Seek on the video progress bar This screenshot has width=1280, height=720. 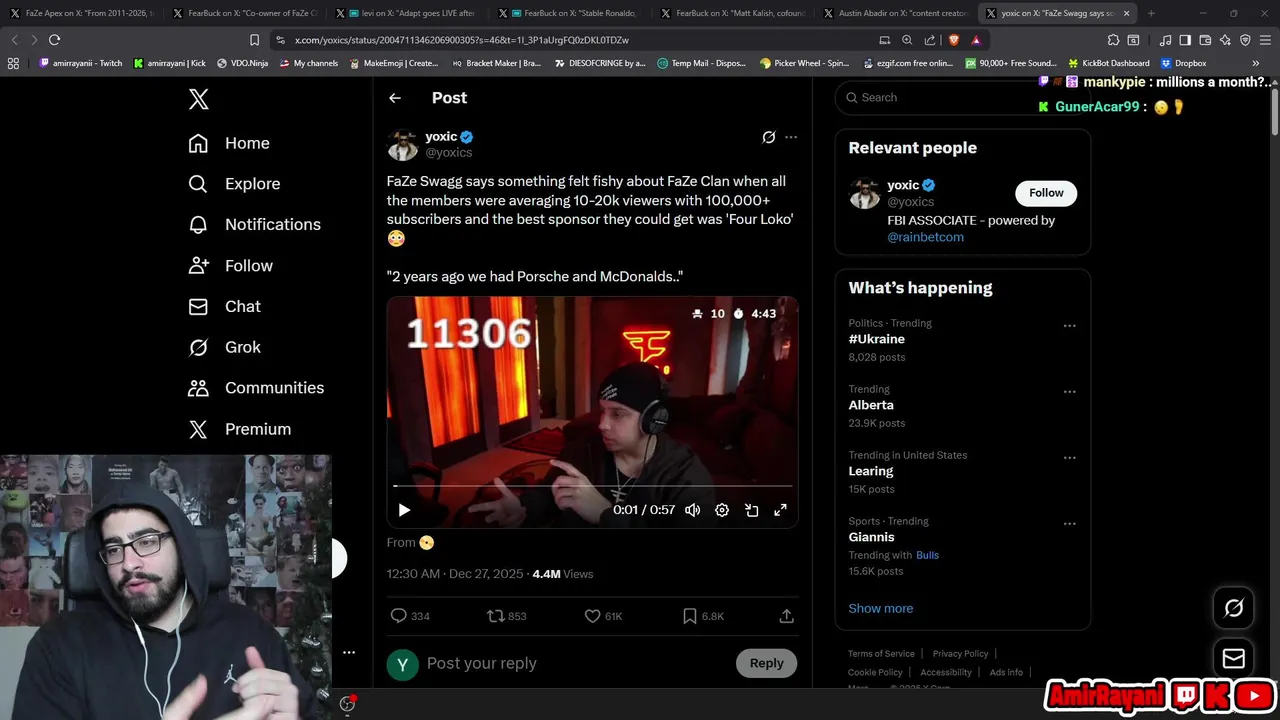[x=592, y=486]
